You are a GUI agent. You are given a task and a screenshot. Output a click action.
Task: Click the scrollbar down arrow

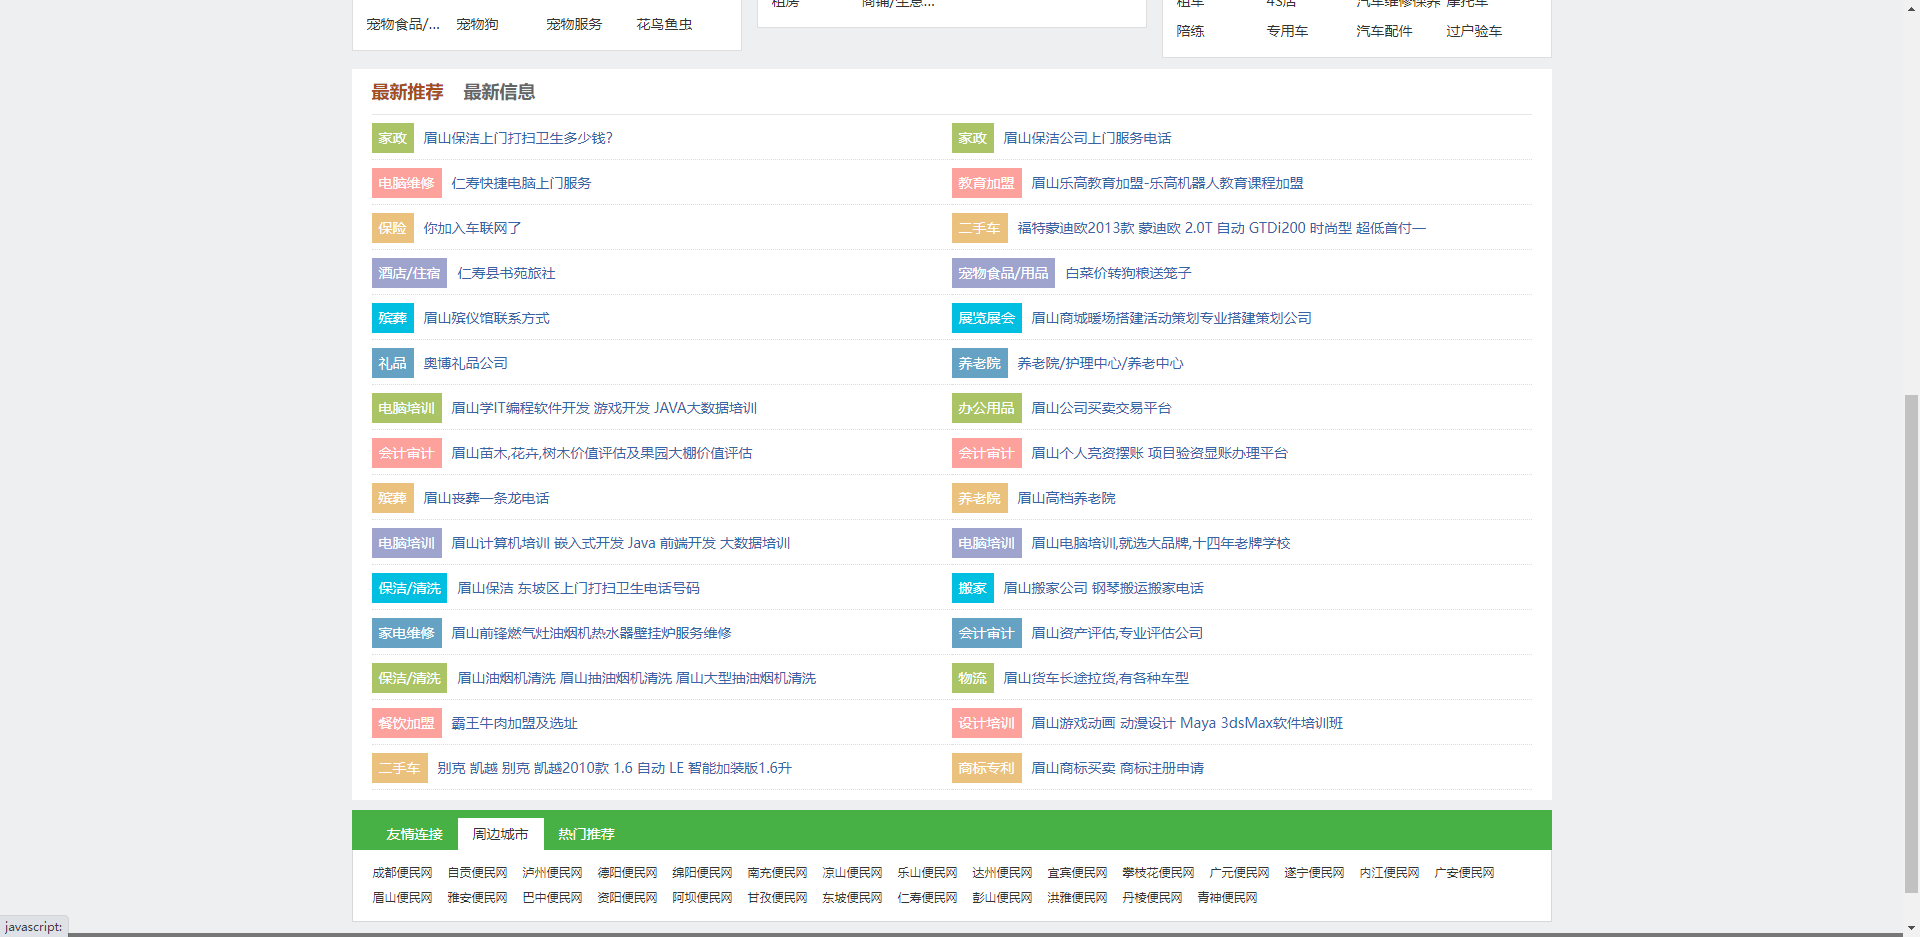pyautogui.click(x=1911, y=928)
